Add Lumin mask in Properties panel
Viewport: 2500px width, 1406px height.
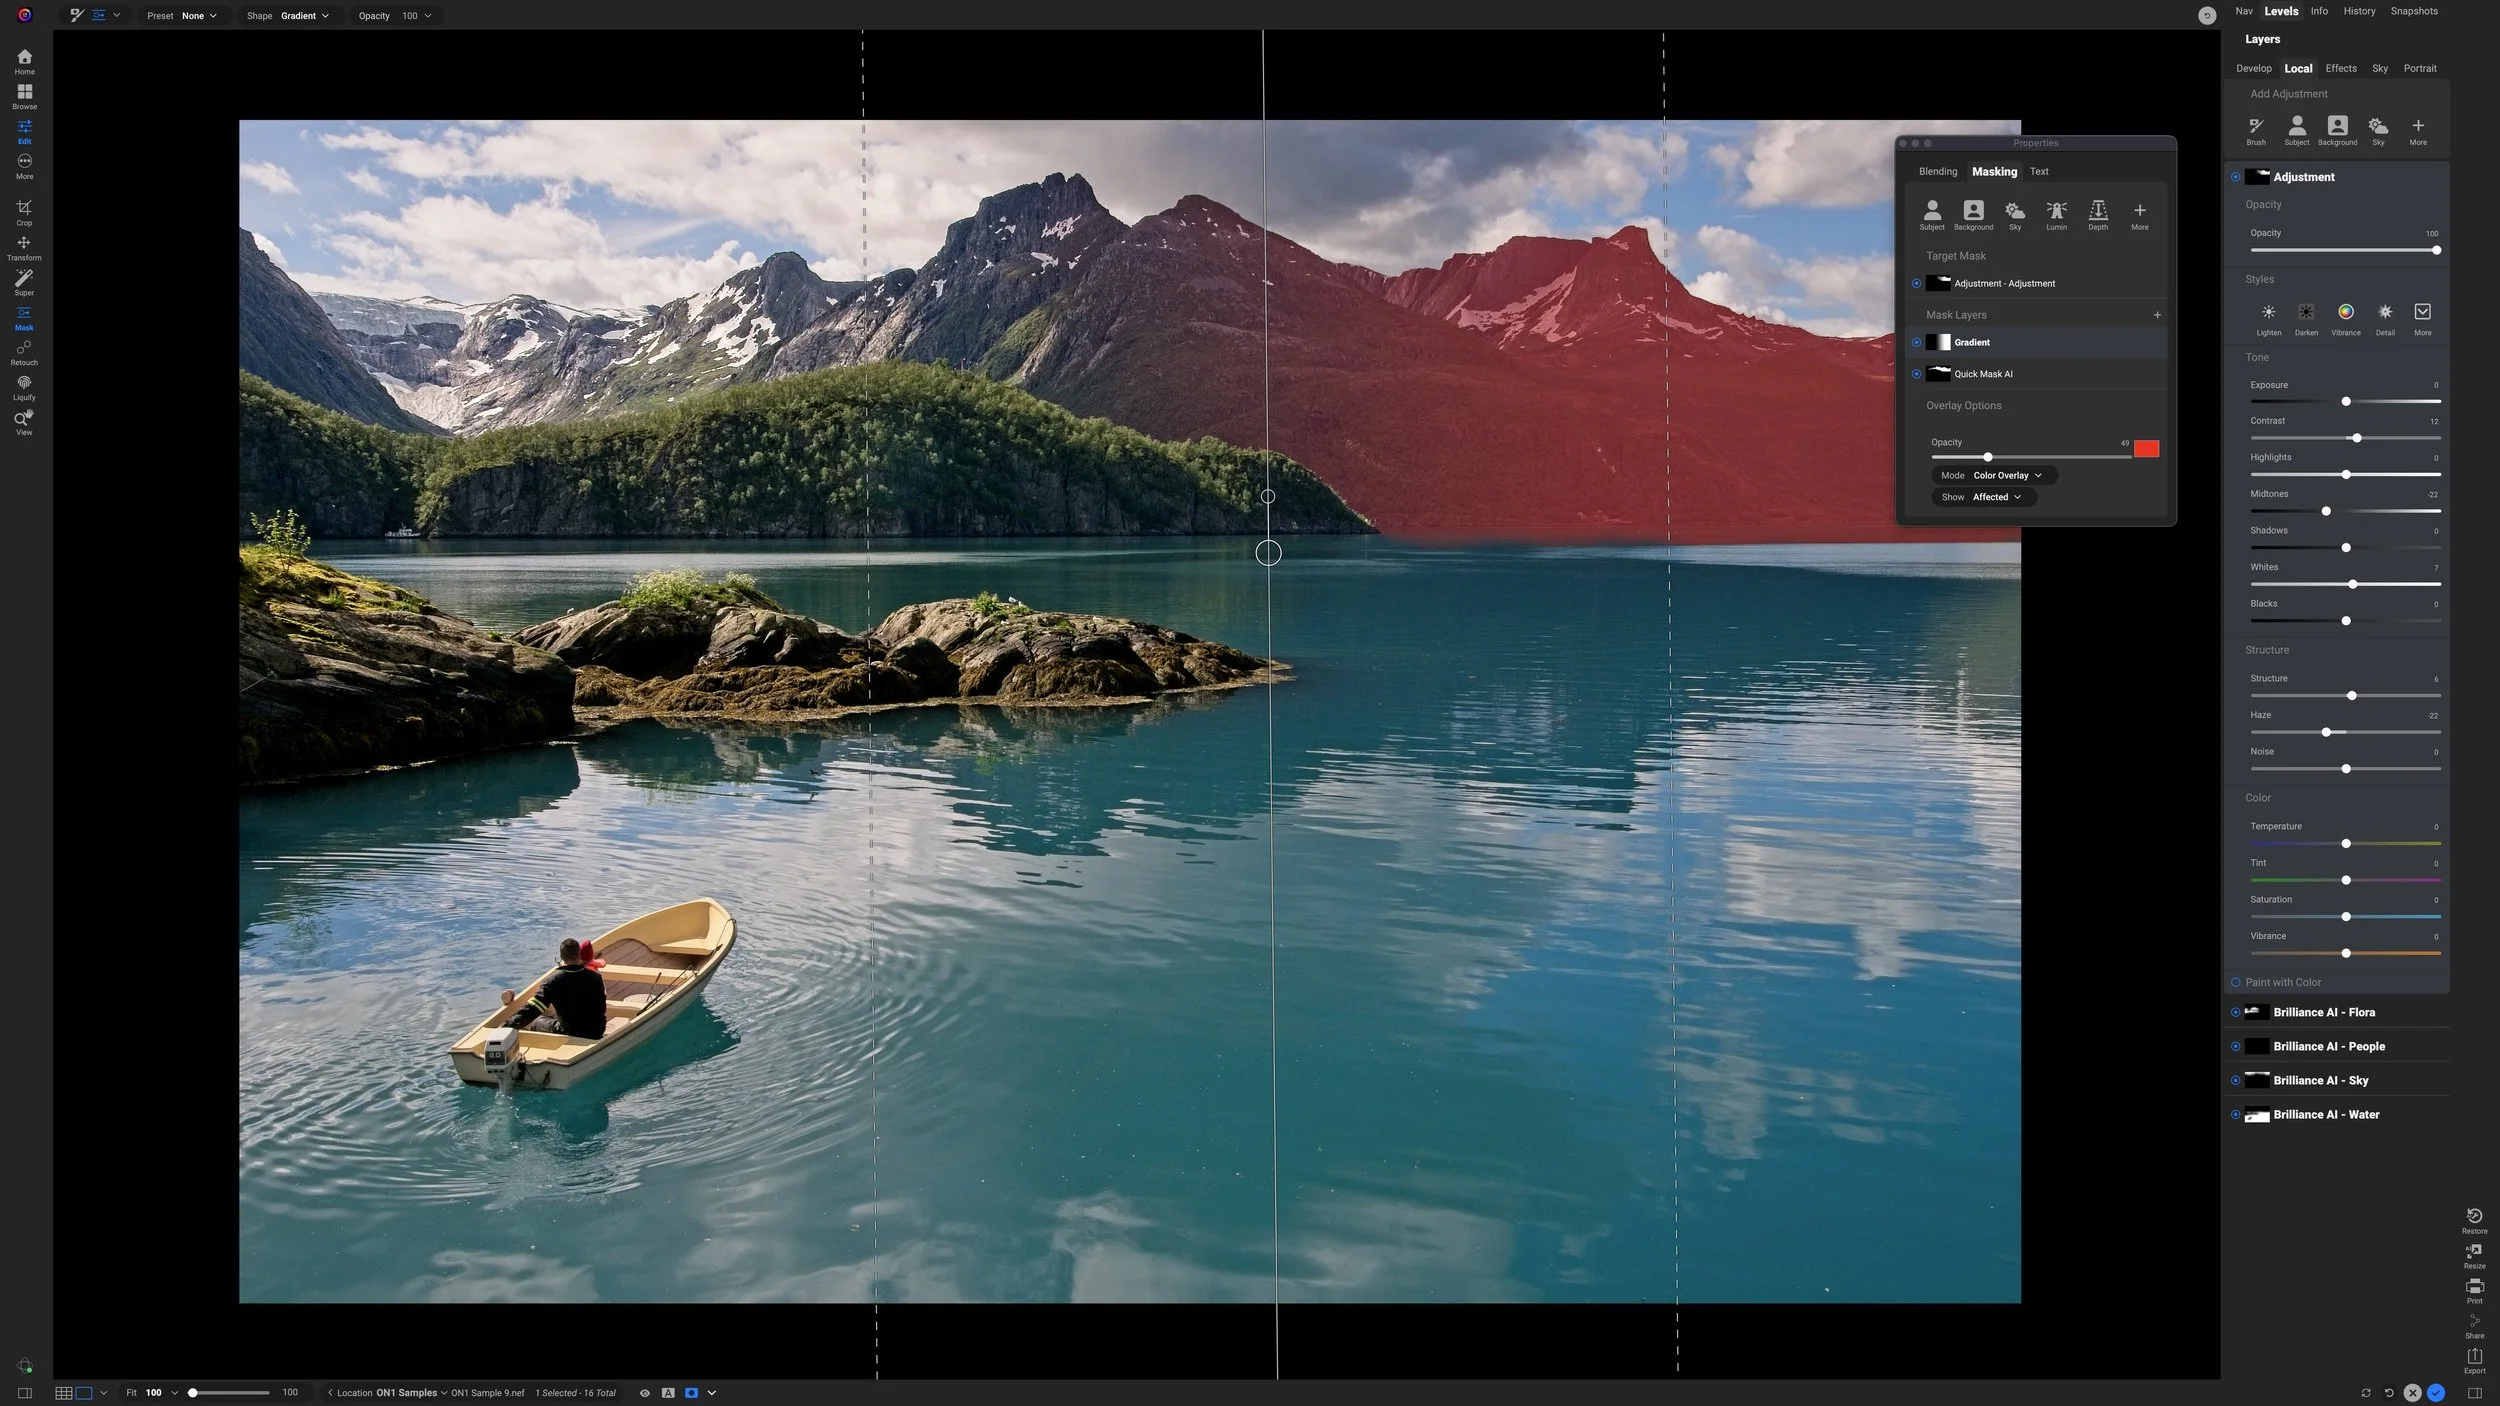[x=2056, y=215]
